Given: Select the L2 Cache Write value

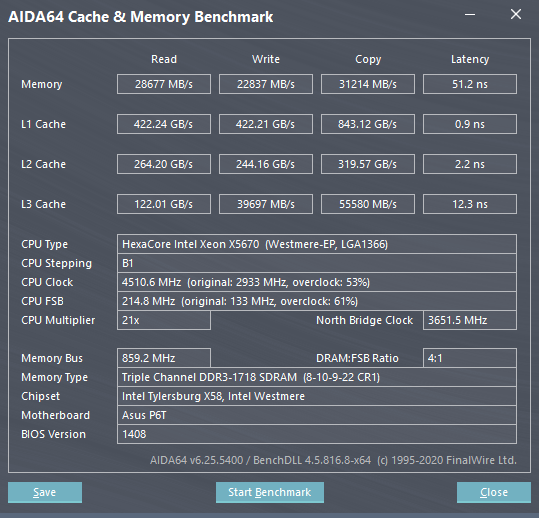Looking at the screenshot, I should pos(266,164).
